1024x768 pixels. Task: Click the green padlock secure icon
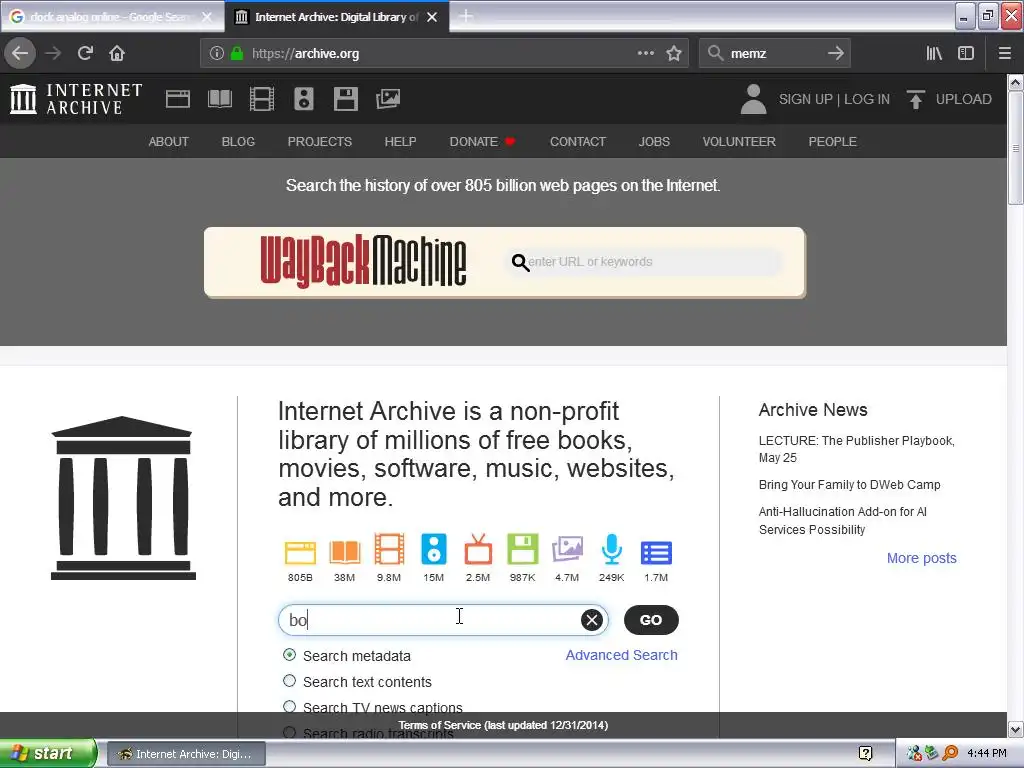237,54
